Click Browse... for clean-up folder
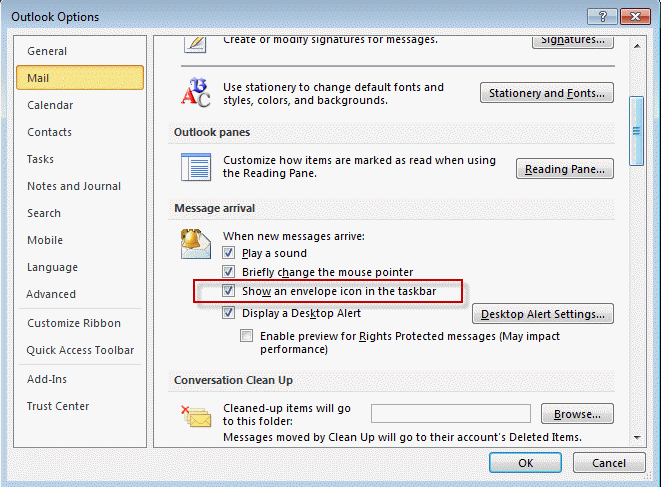Viewport: 661px width, 487px height. [x=577, y=414]
